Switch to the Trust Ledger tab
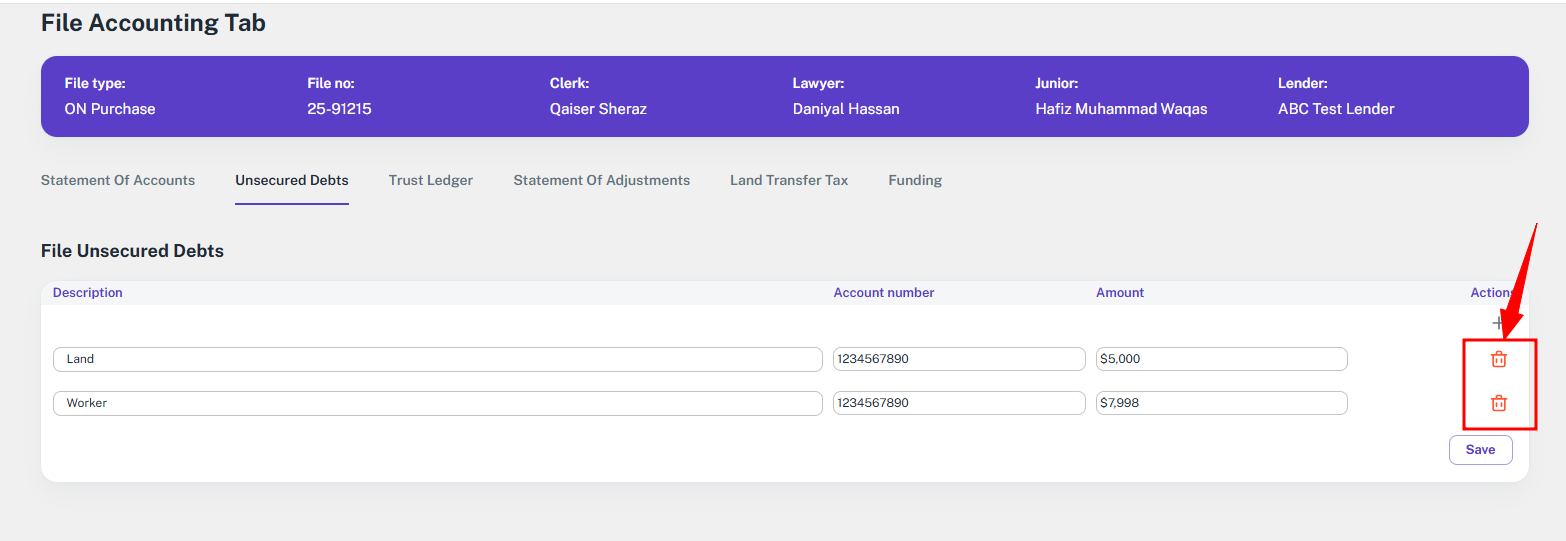 (431, 181)
